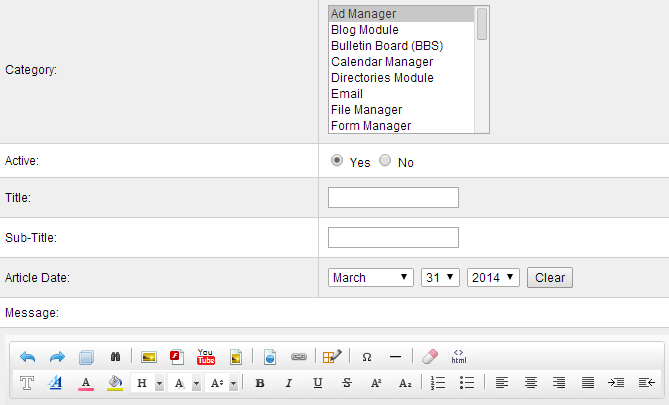Click the Clear date button
Screen dimensions: 669x405
click(550, 278)
